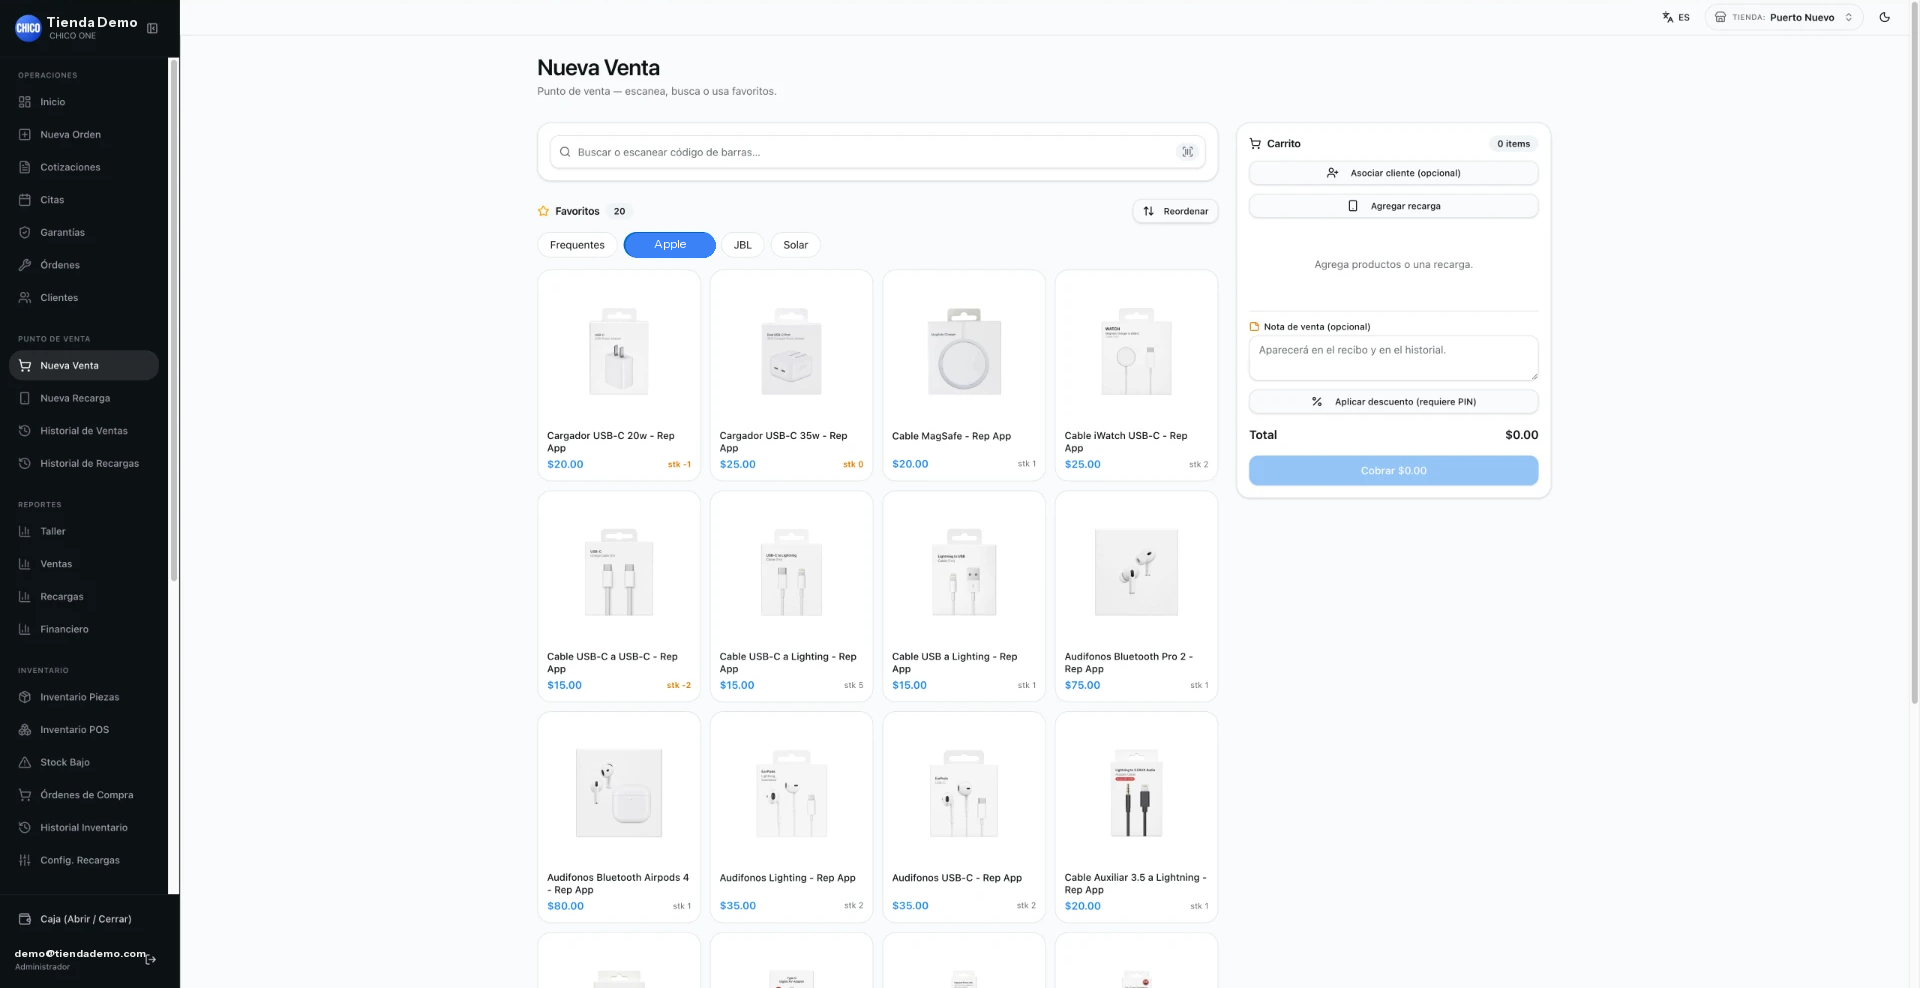Viewport: 1920px width, 988px height.
Task: Click the Citas calendar icon
Action: click(25, 200)
